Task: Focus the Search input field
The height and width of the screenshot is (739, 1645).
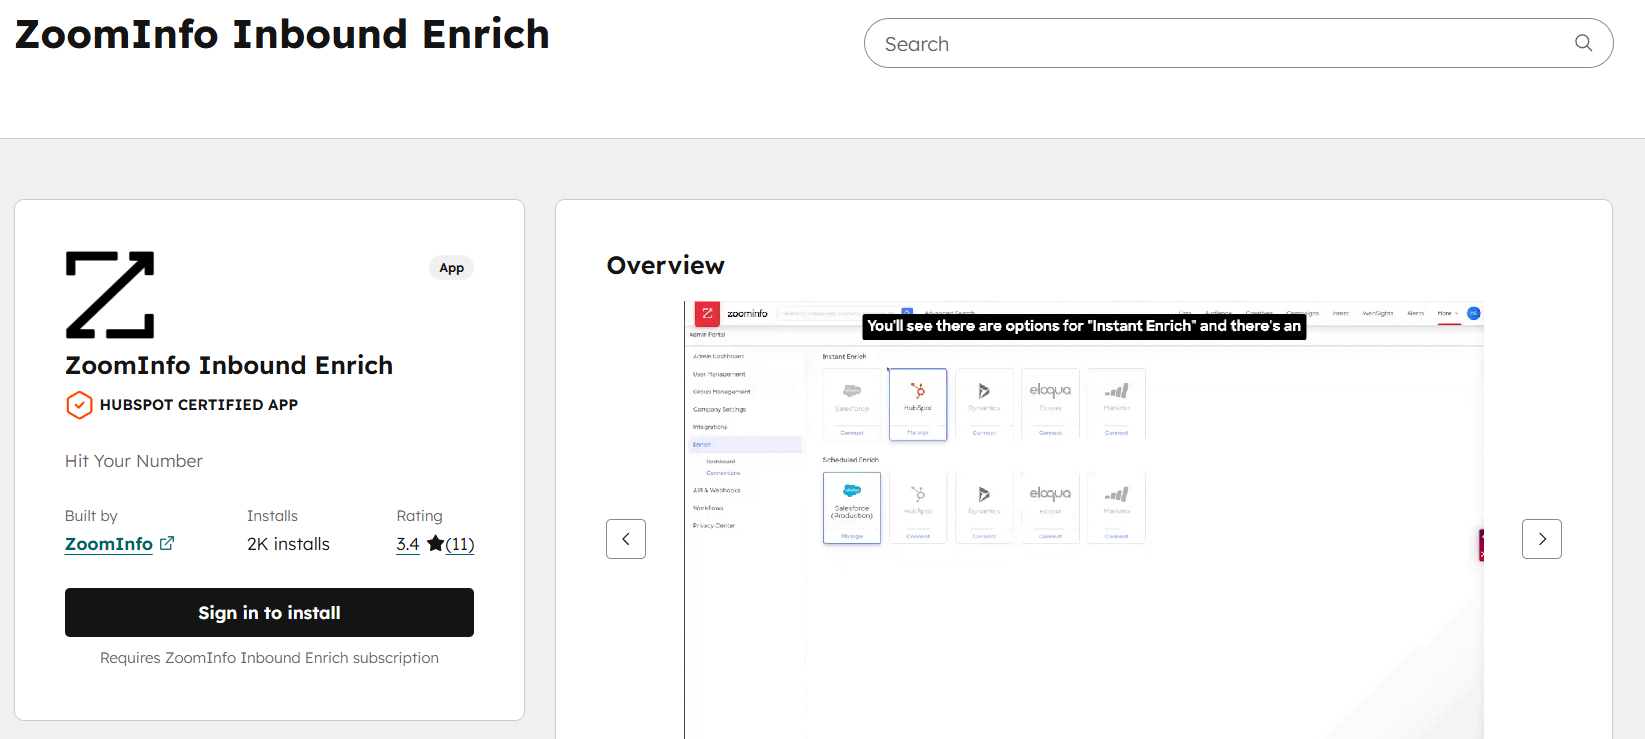Action: coord(1238,43)
